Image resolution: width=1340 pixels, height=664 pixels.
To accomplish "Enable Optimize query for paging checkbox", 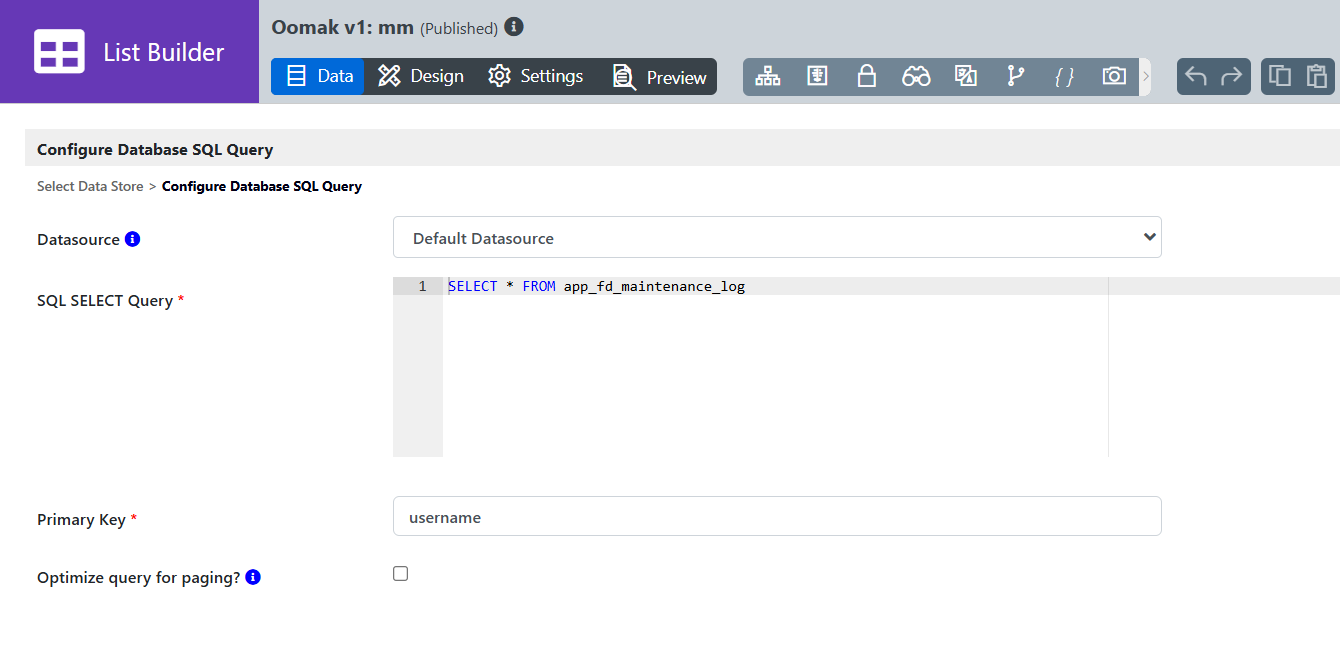I will pyautogui.click(x=401, y=574).
